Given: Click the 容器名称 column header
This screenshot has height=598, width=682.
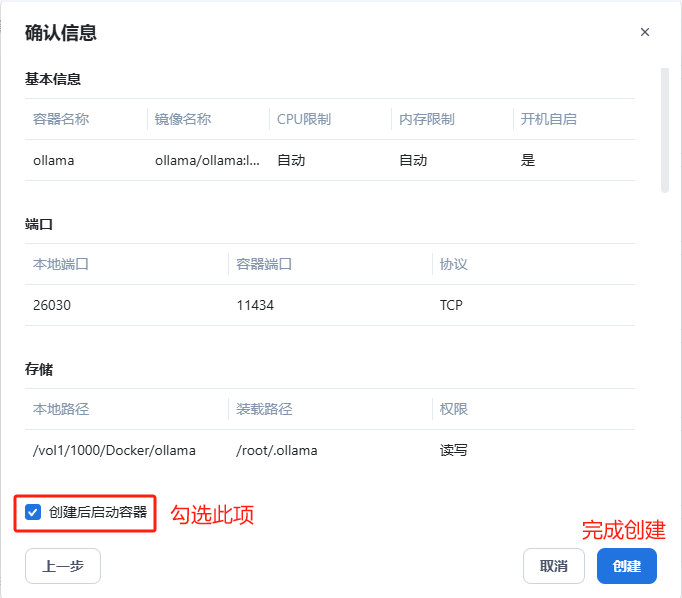Looking at the screenshot, I should coord(61,119).
